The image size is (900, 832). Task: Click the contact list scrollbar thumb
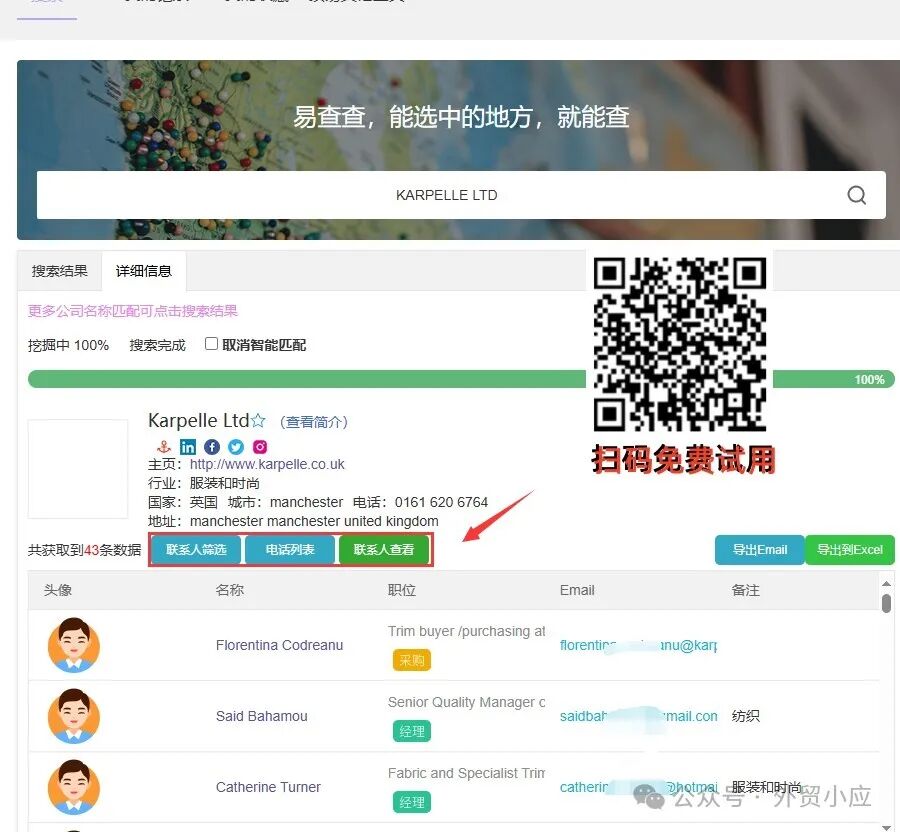[886, 603]
